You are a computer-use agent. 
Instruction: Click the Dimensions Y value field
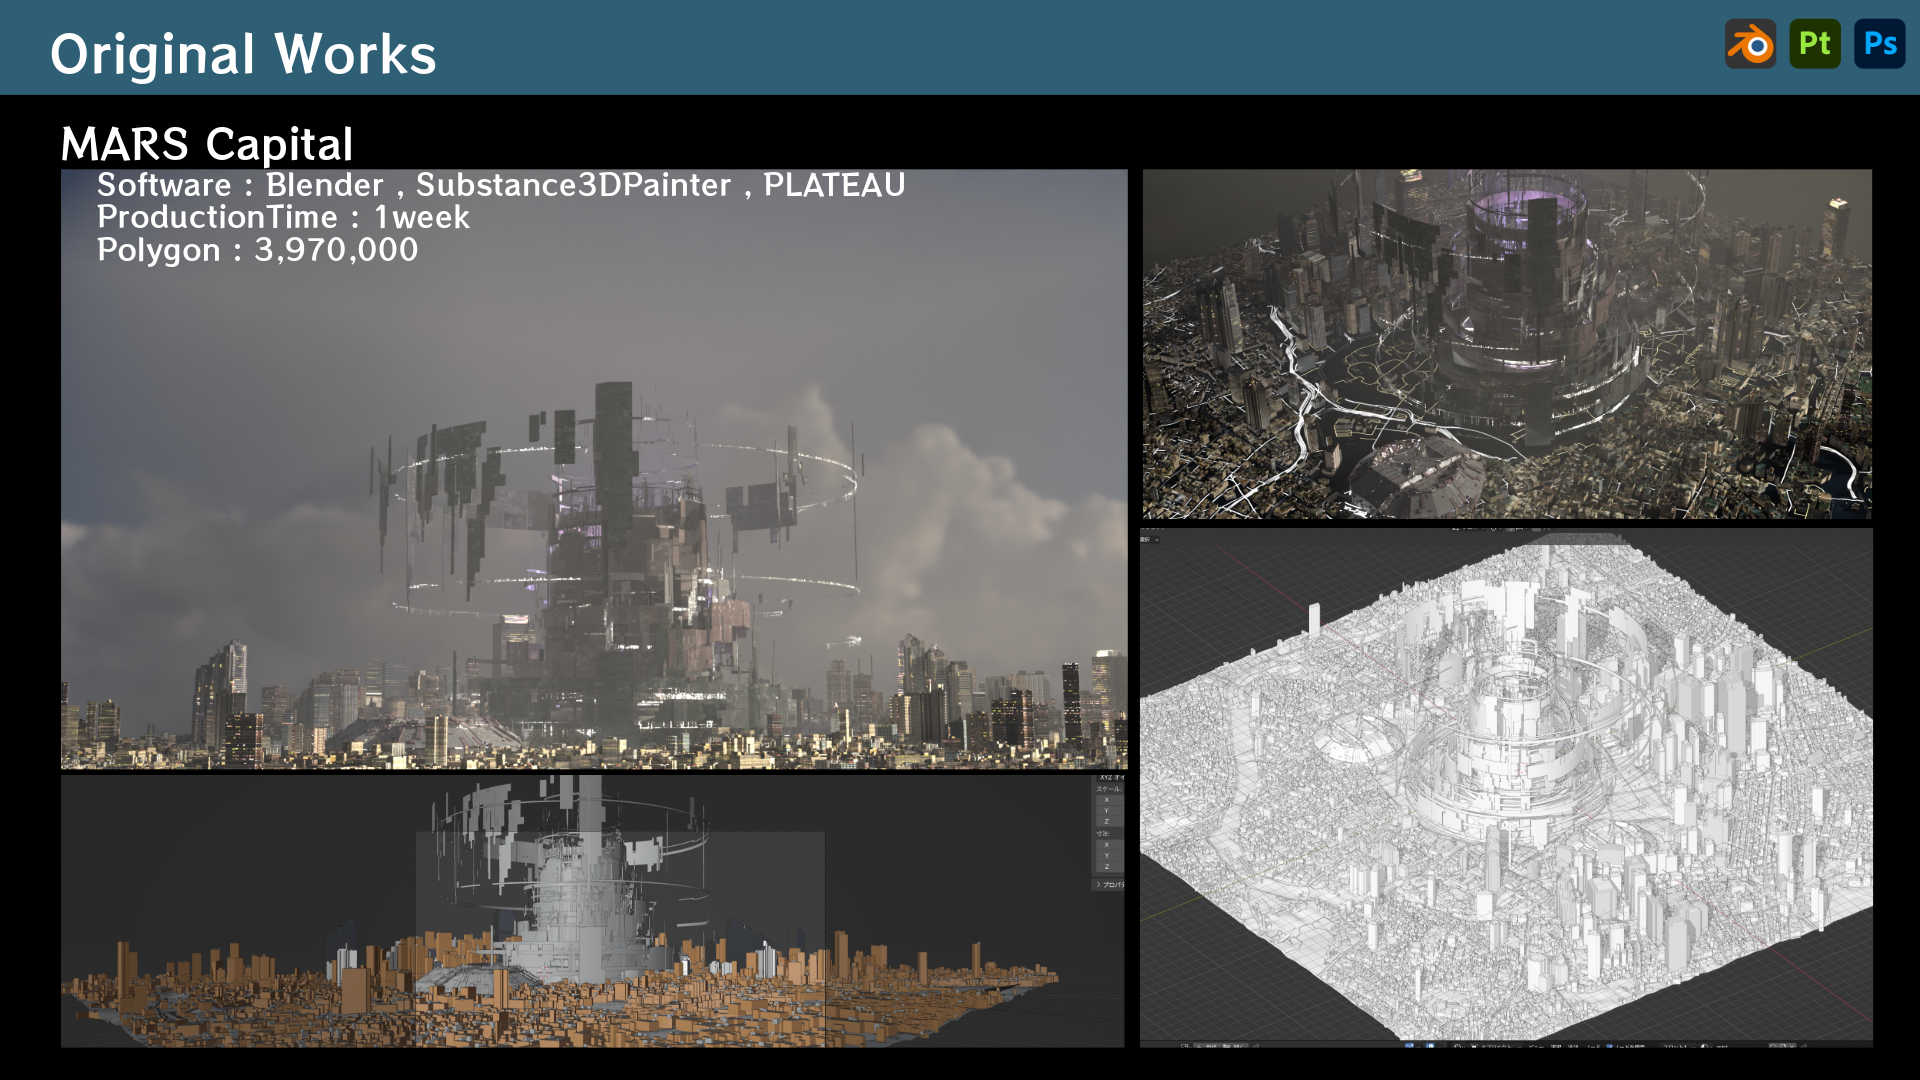[1108, 856]
